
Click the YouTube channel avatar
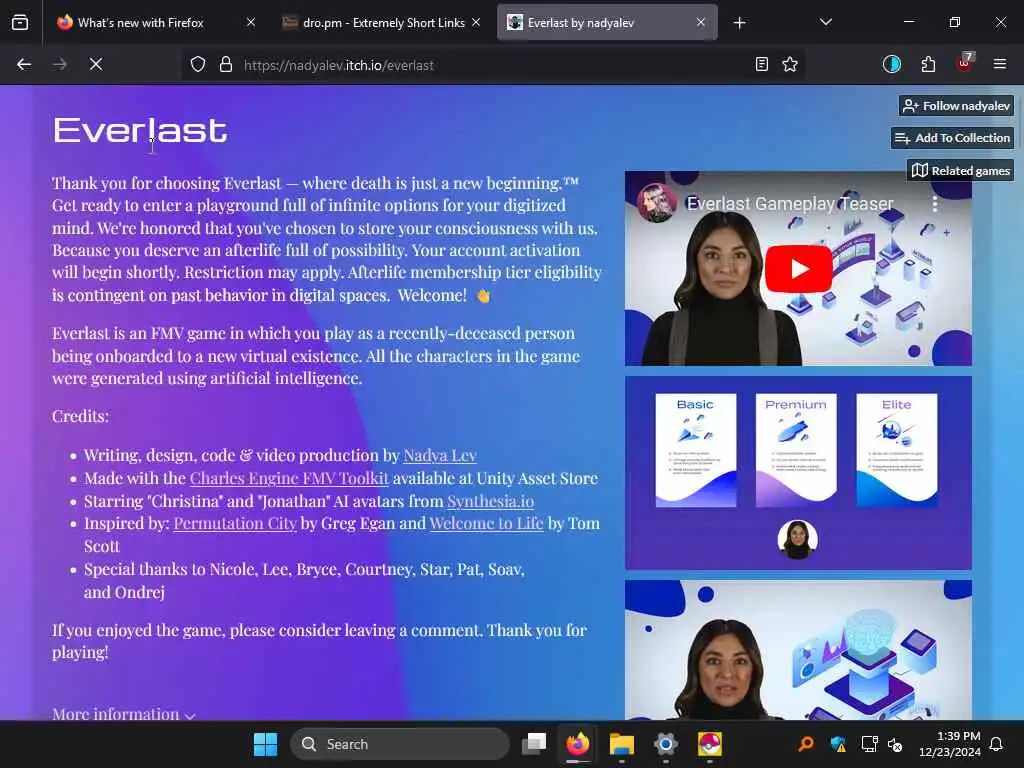[x=656, y=203]
